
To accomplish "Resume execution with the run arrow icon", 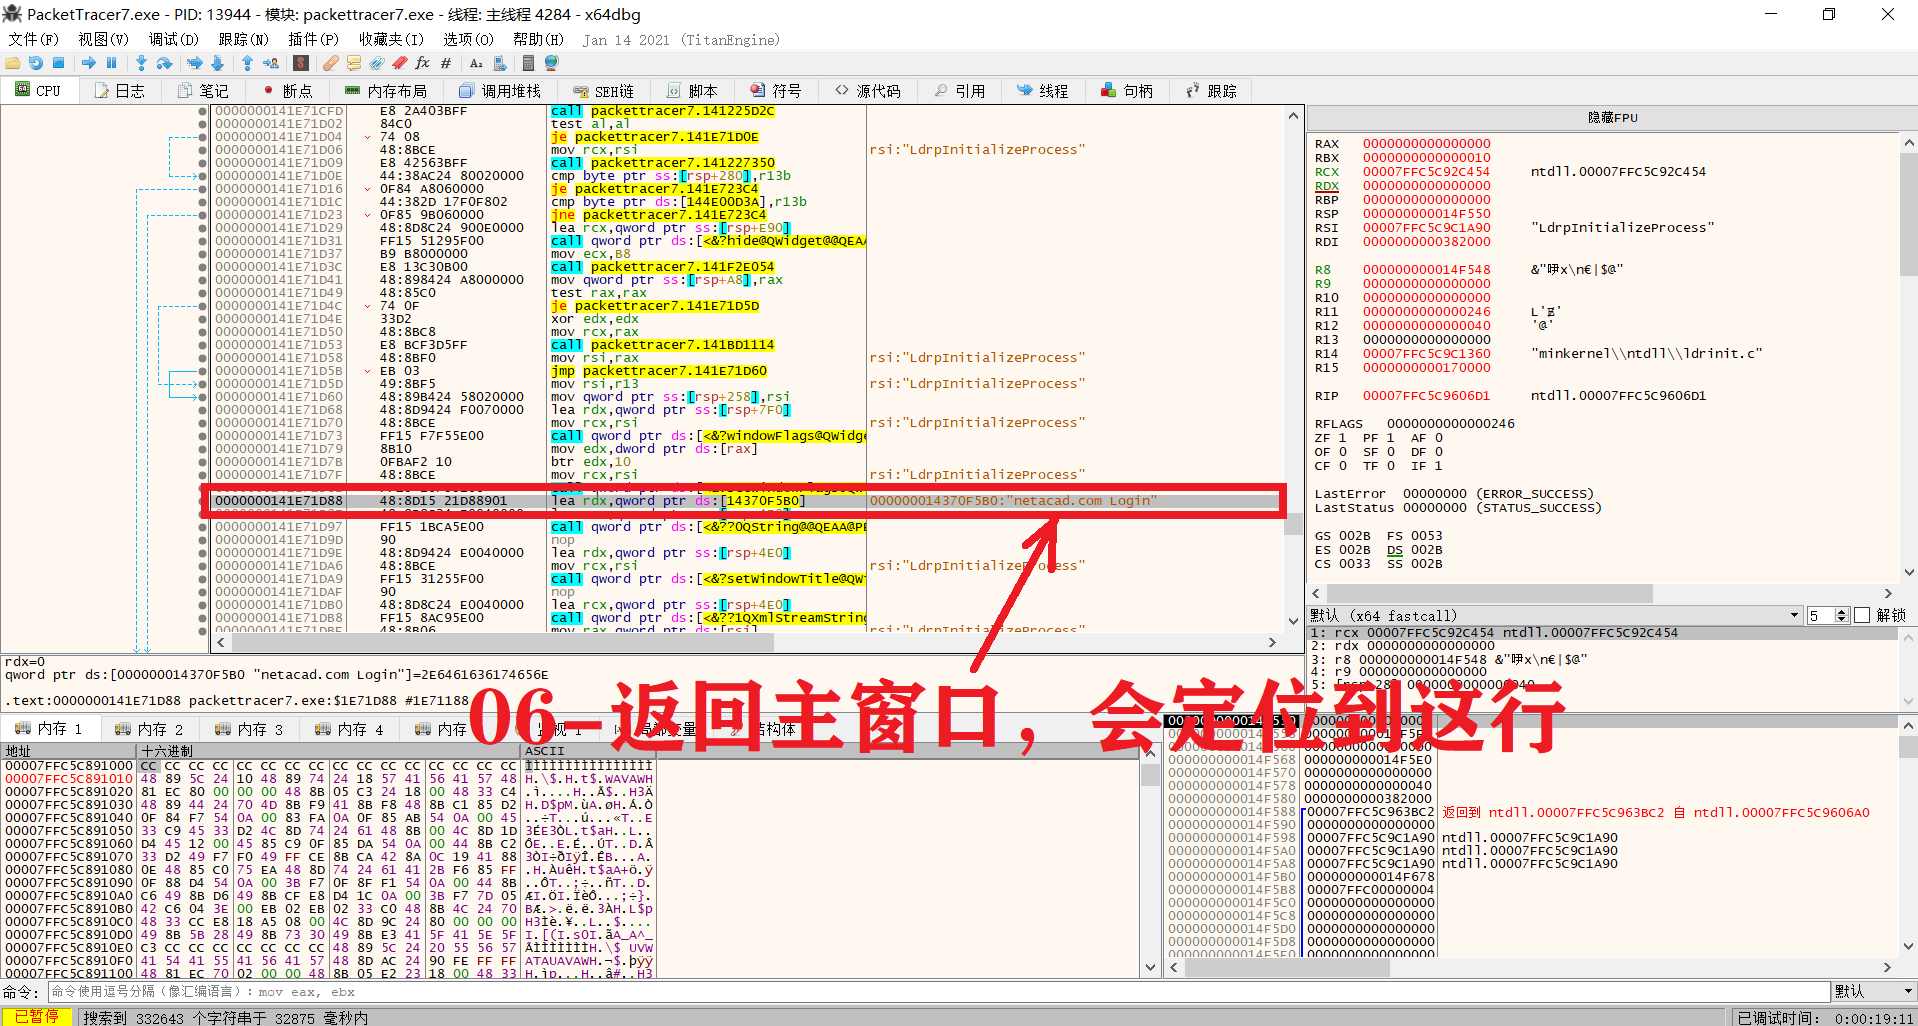I will 89,63.
